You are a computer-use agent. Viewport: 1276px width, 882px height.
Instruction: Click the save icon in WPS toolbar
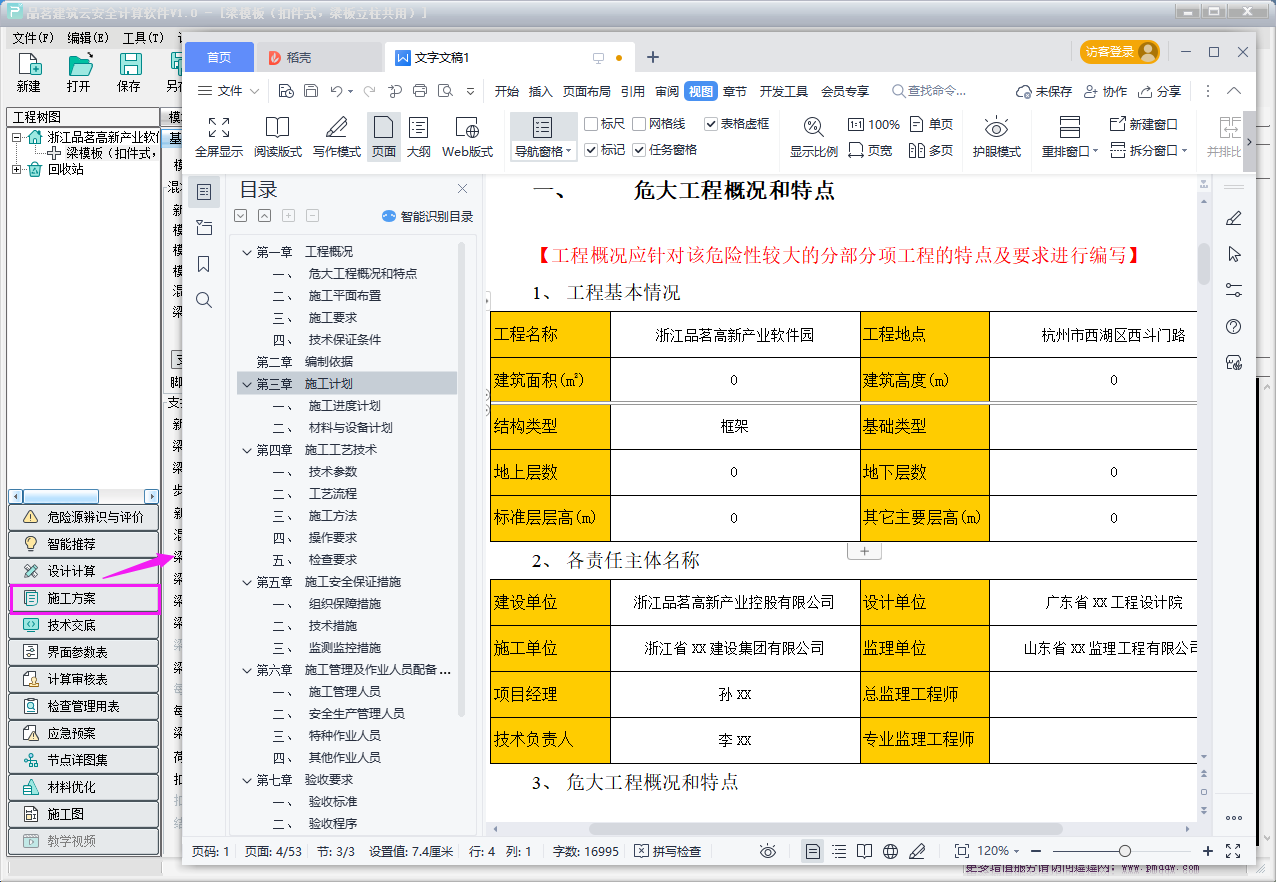(311, 91)
